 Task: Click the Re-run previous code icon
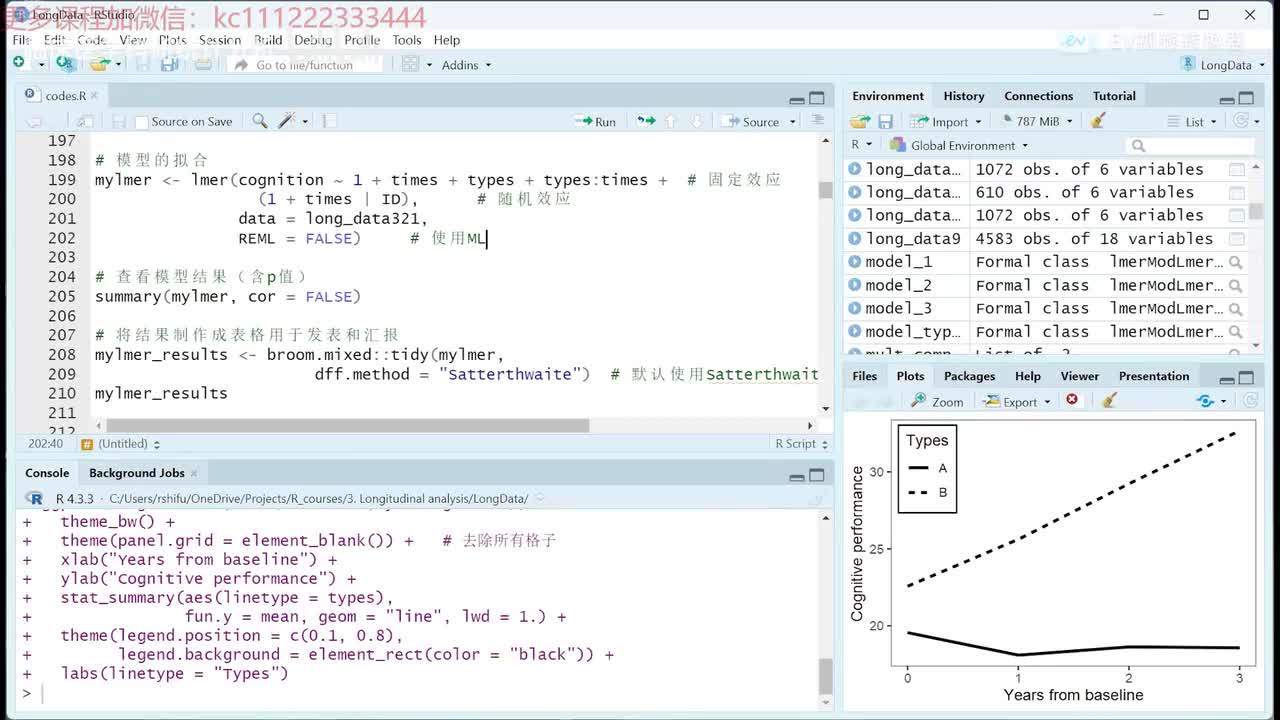[x=646, y=121]
